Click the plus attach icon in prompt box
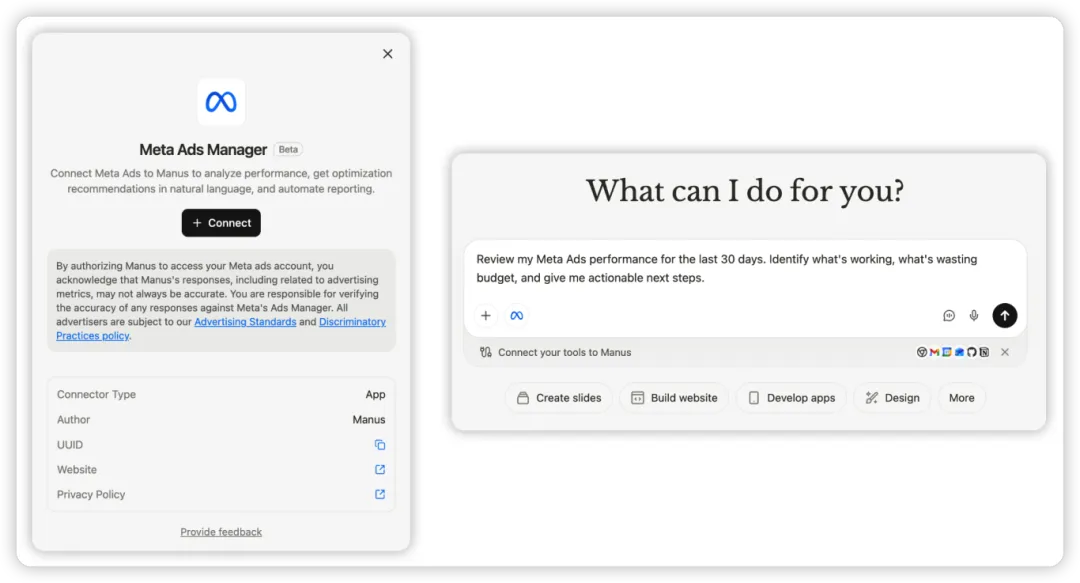 coord(486,316)
